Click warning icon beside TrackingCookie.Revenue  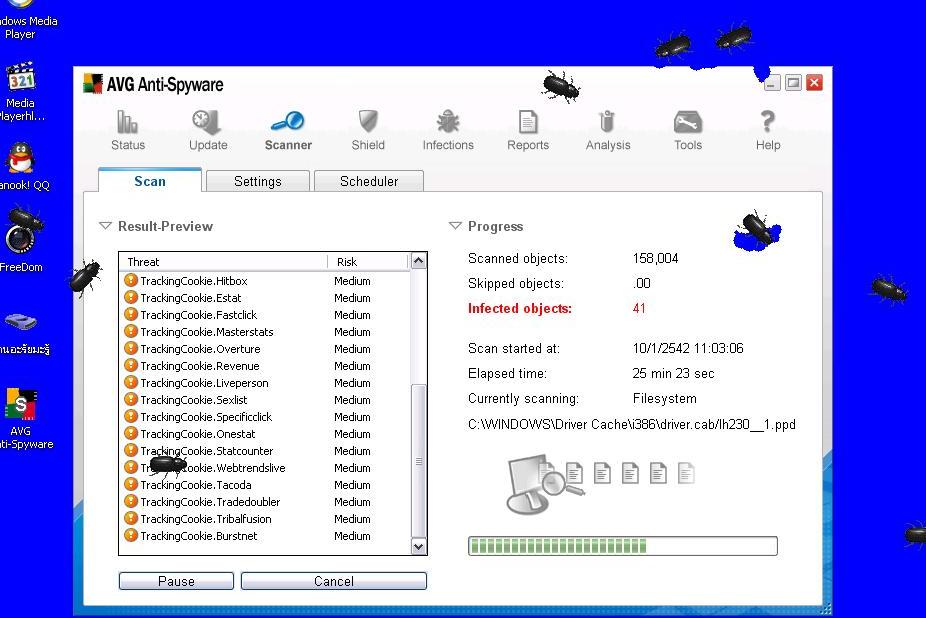pyautogui.click(x=131, y=366)
